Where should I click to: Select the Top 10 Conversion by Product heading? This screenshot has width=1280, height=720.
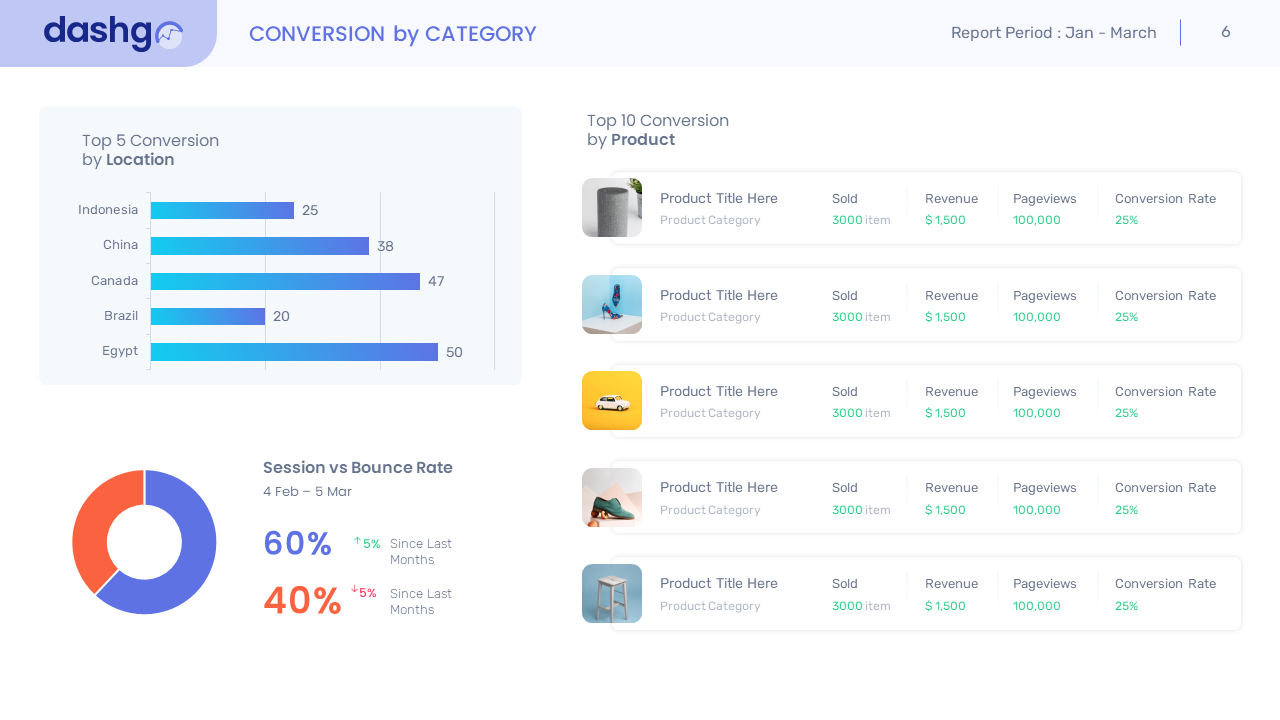pos(657,129)
